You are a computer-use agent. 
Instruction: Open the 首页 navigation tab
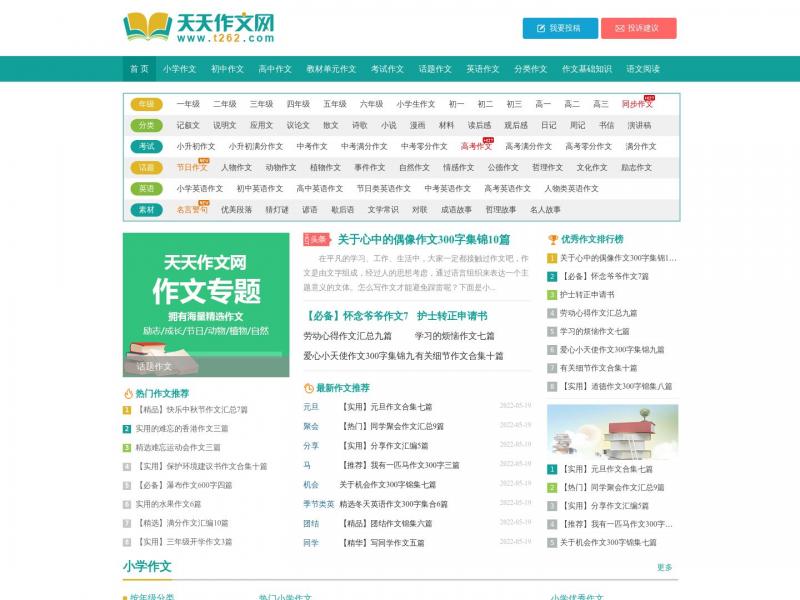(x=139, y=69)
